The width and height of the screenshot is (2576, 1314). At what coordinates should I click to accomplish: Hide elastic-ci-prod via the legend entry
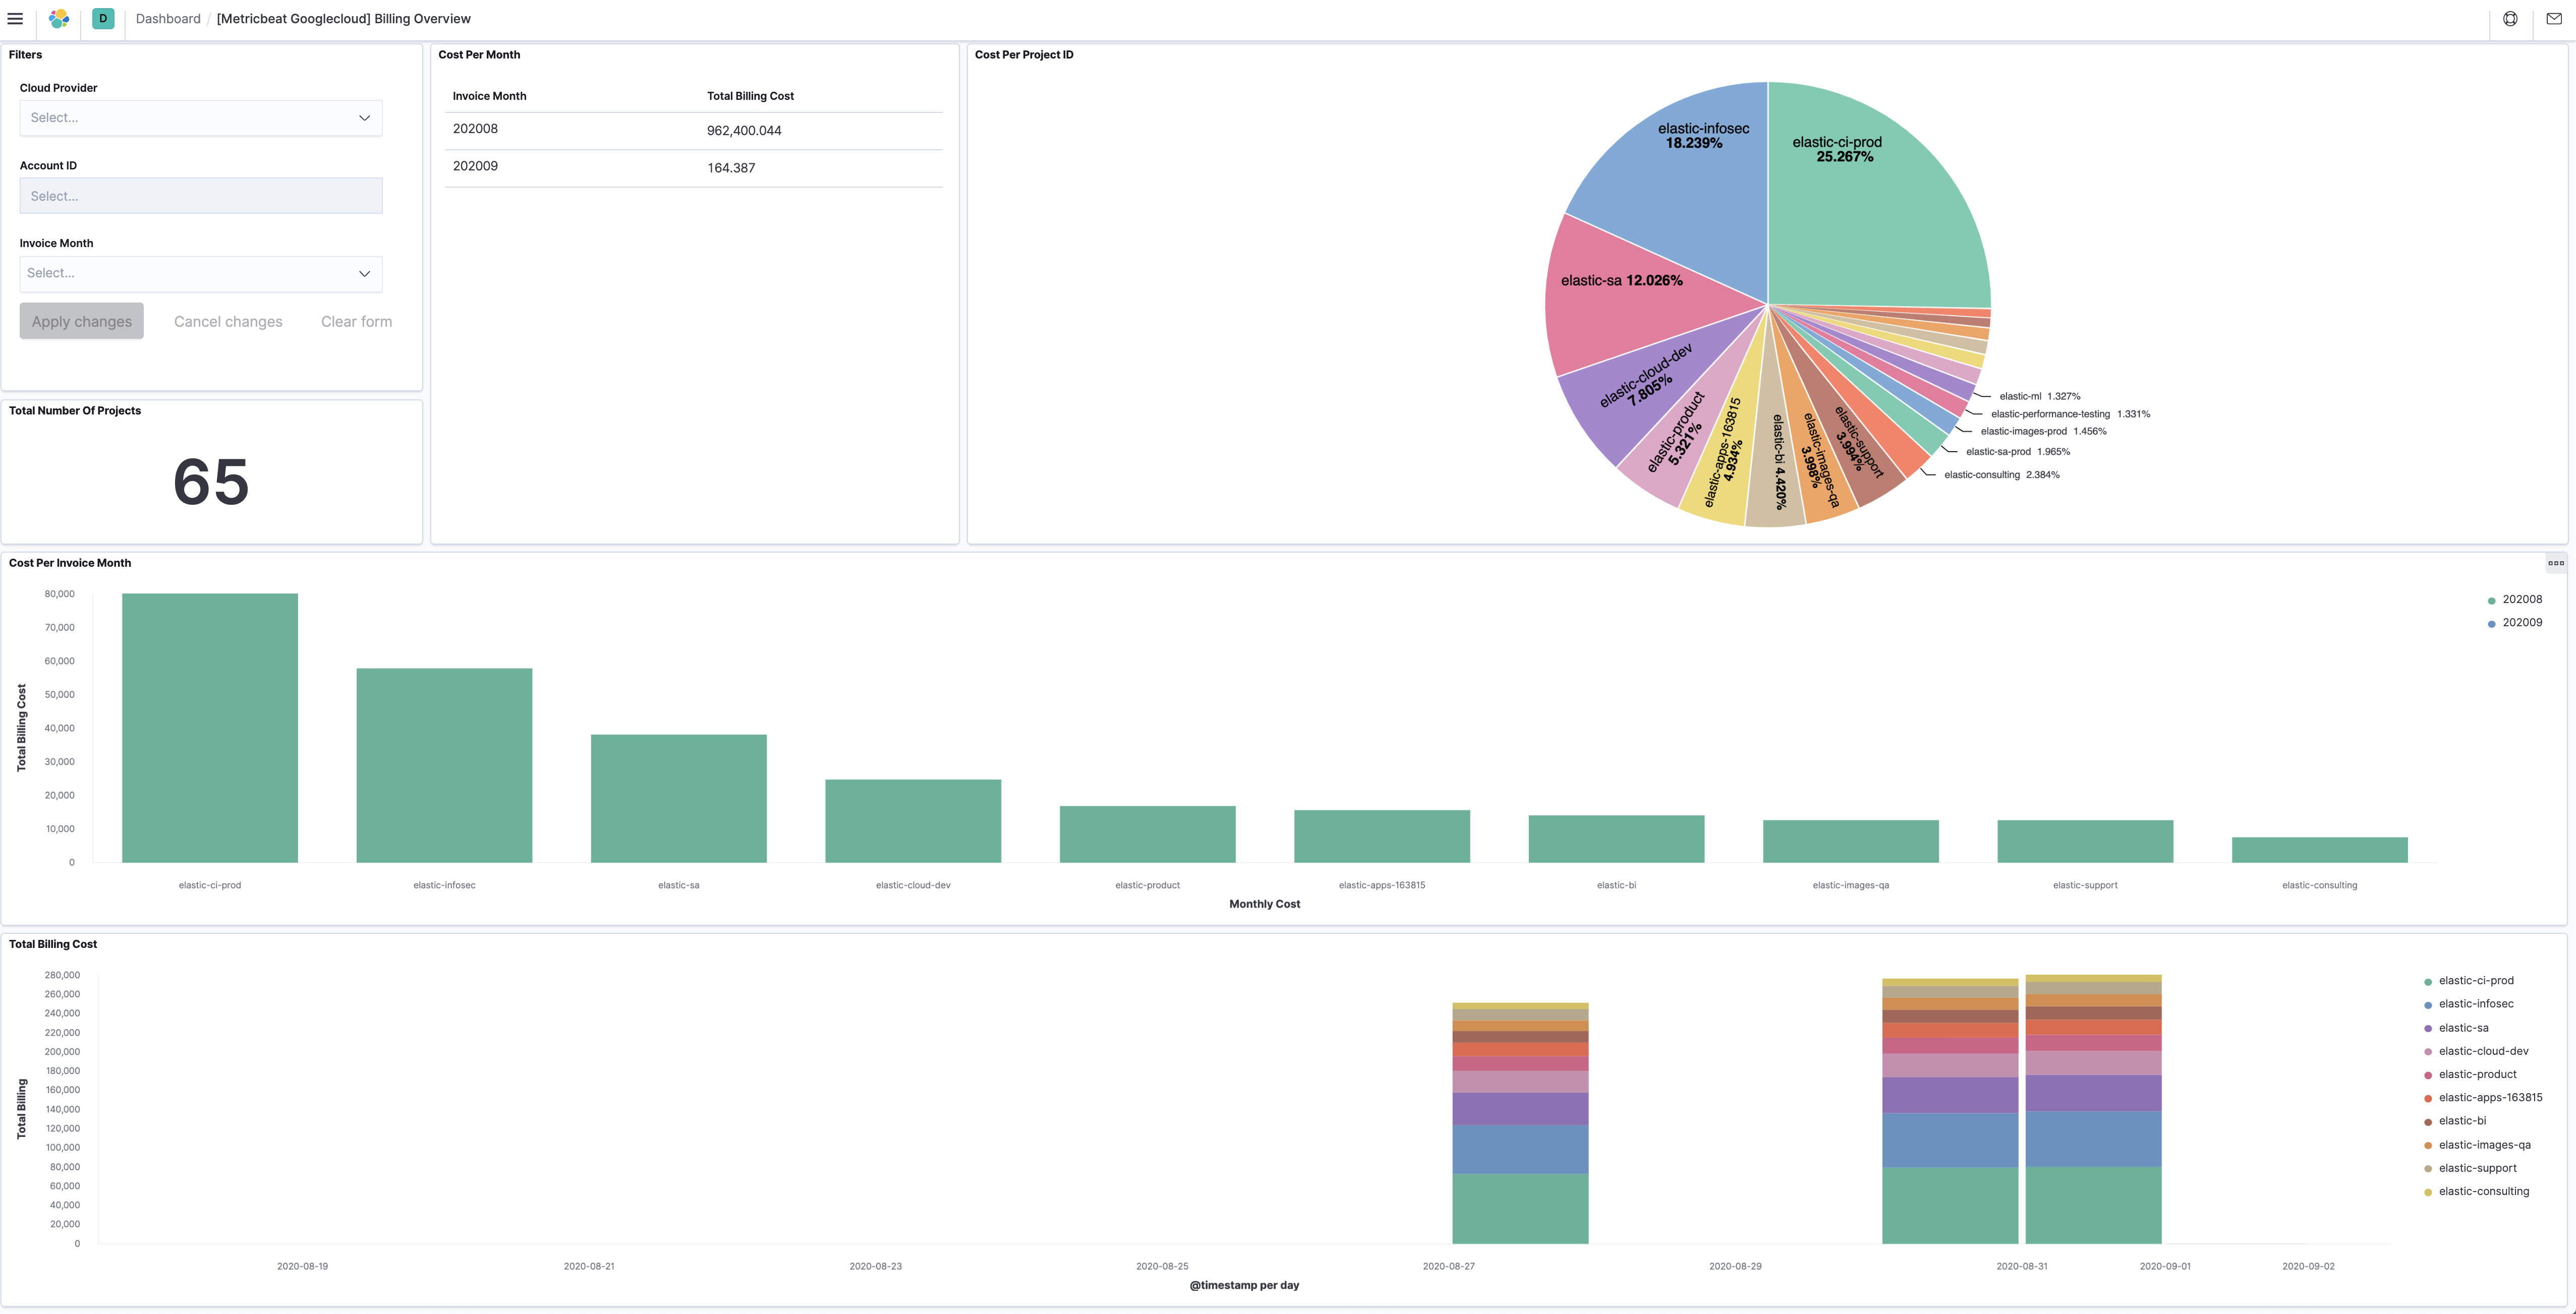2476,980
